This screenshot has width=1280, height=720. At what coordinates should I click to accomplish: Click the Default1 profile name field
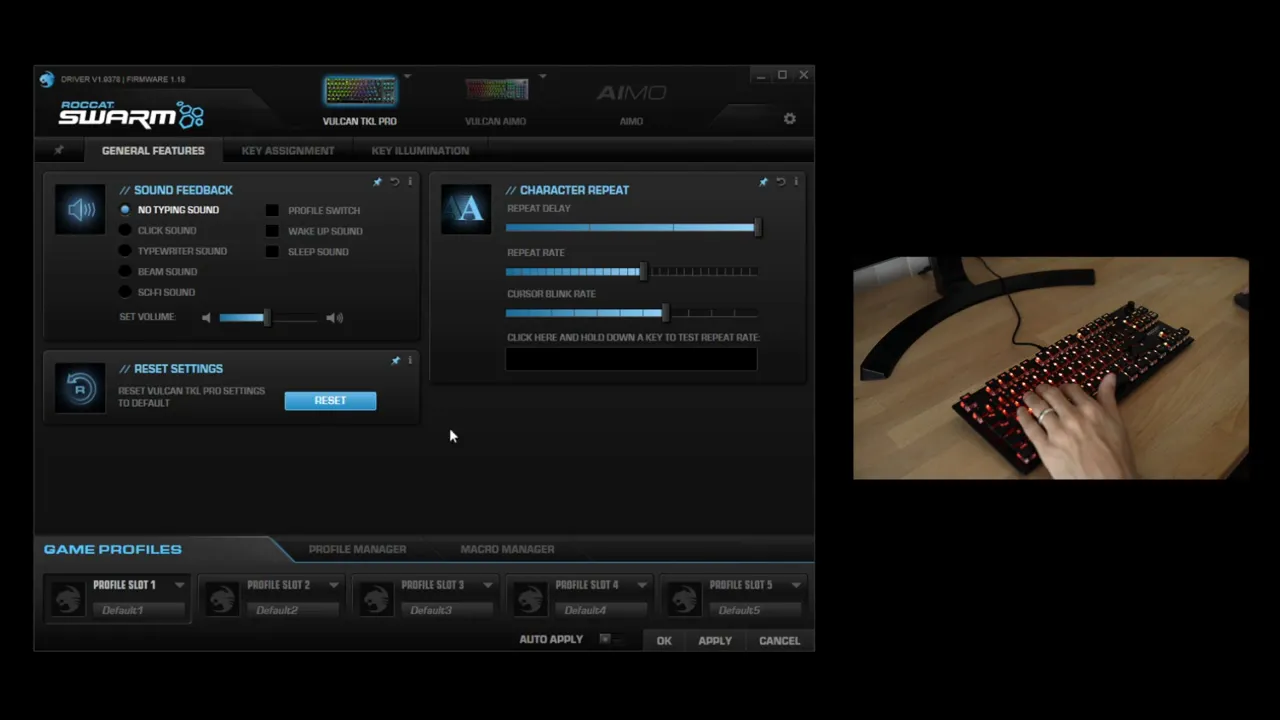(x=139, y=610)
